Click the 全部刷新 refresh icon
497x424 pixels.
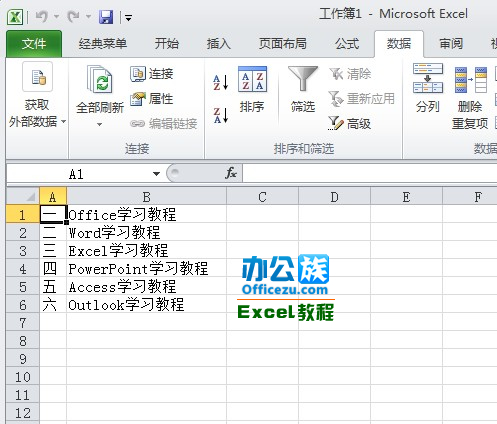pos(100,80)
